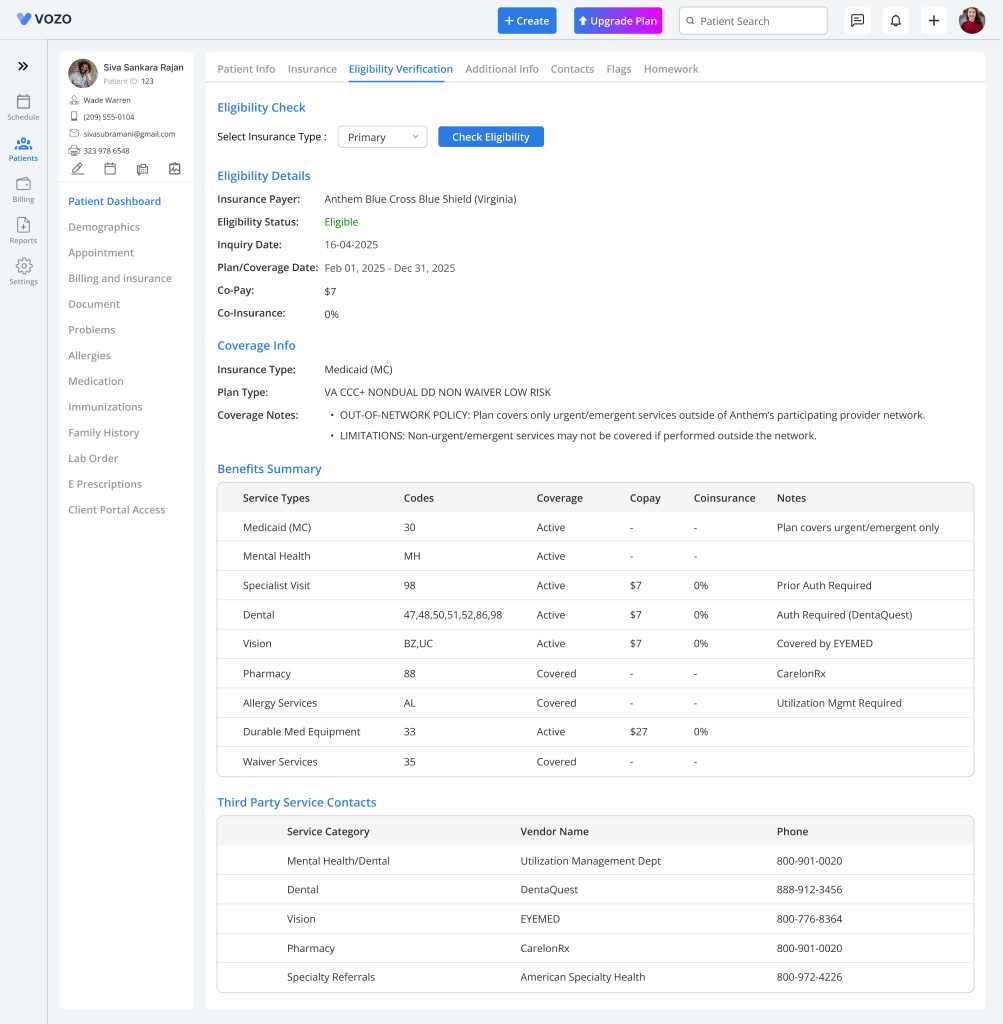The height and width of the screenshot is (1024, 1003).
Task: Click the clipboard chart icon on patient card
Action: click(x=175, y=169)
